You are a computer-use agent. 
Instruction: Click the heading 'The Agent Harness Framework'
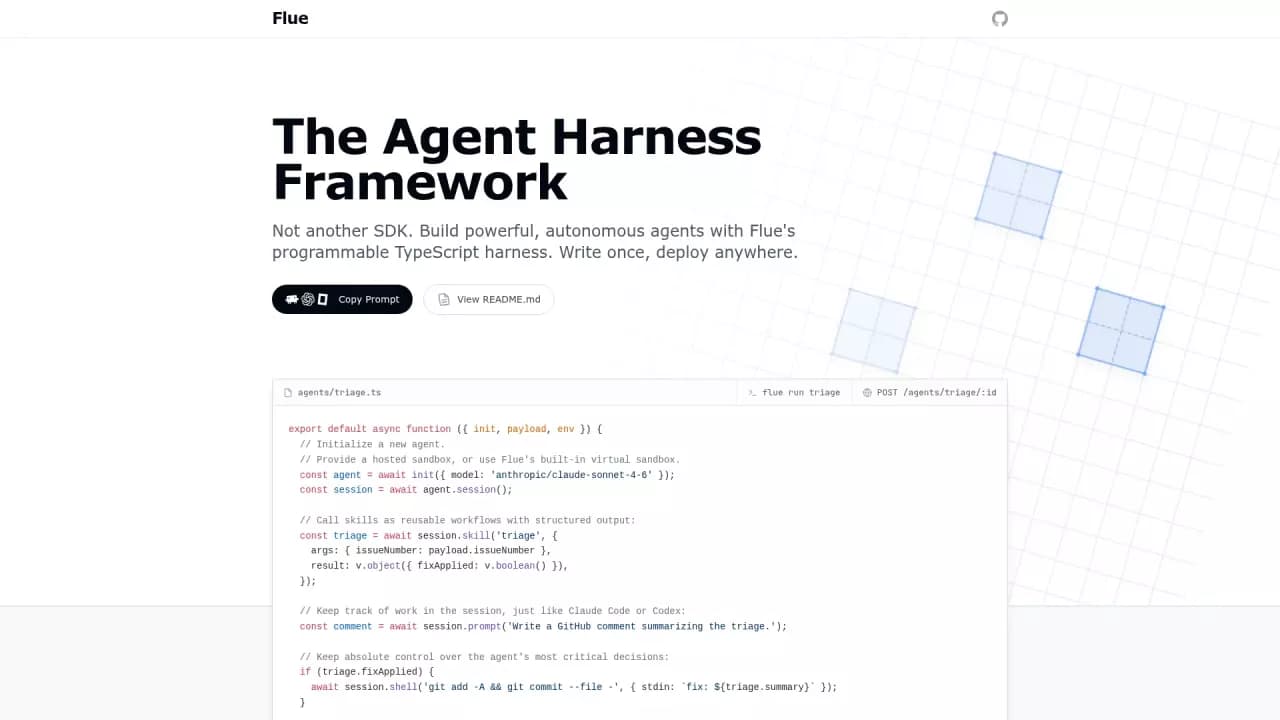(517, 160)
